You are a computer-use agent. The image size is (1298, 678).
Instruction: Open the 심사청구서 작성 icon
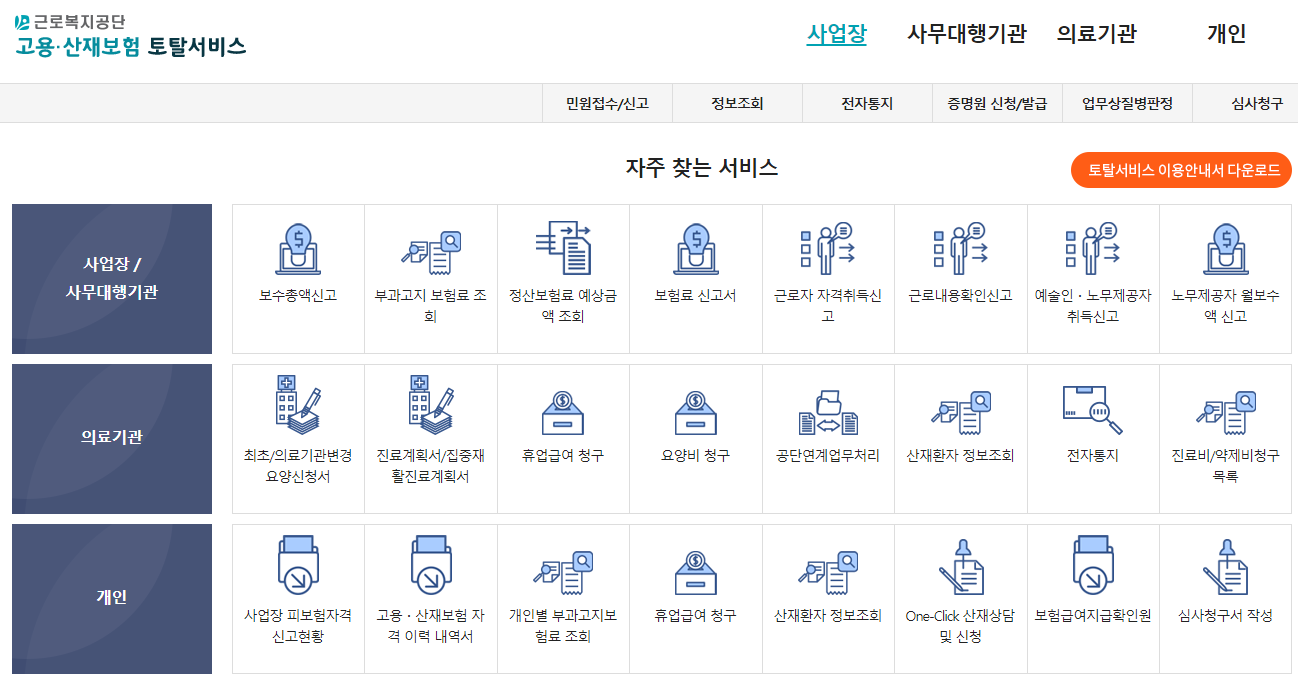(1225, 566)
